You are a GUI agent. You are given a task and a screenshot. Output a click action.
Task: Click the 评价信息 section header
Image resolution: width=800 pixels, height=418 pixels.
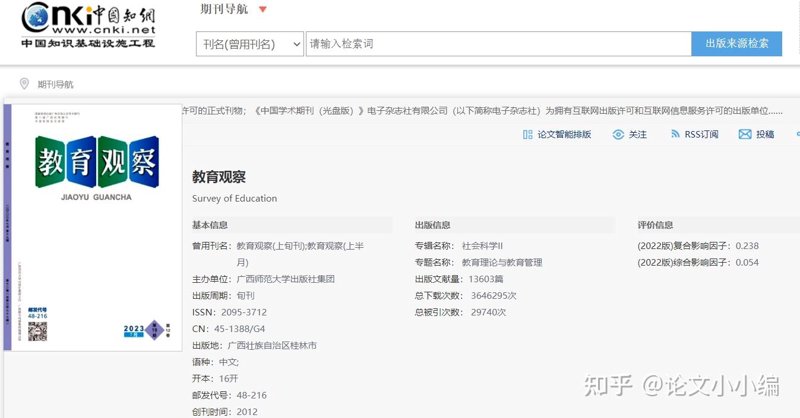pyautogui.click(x=655, y=225)
